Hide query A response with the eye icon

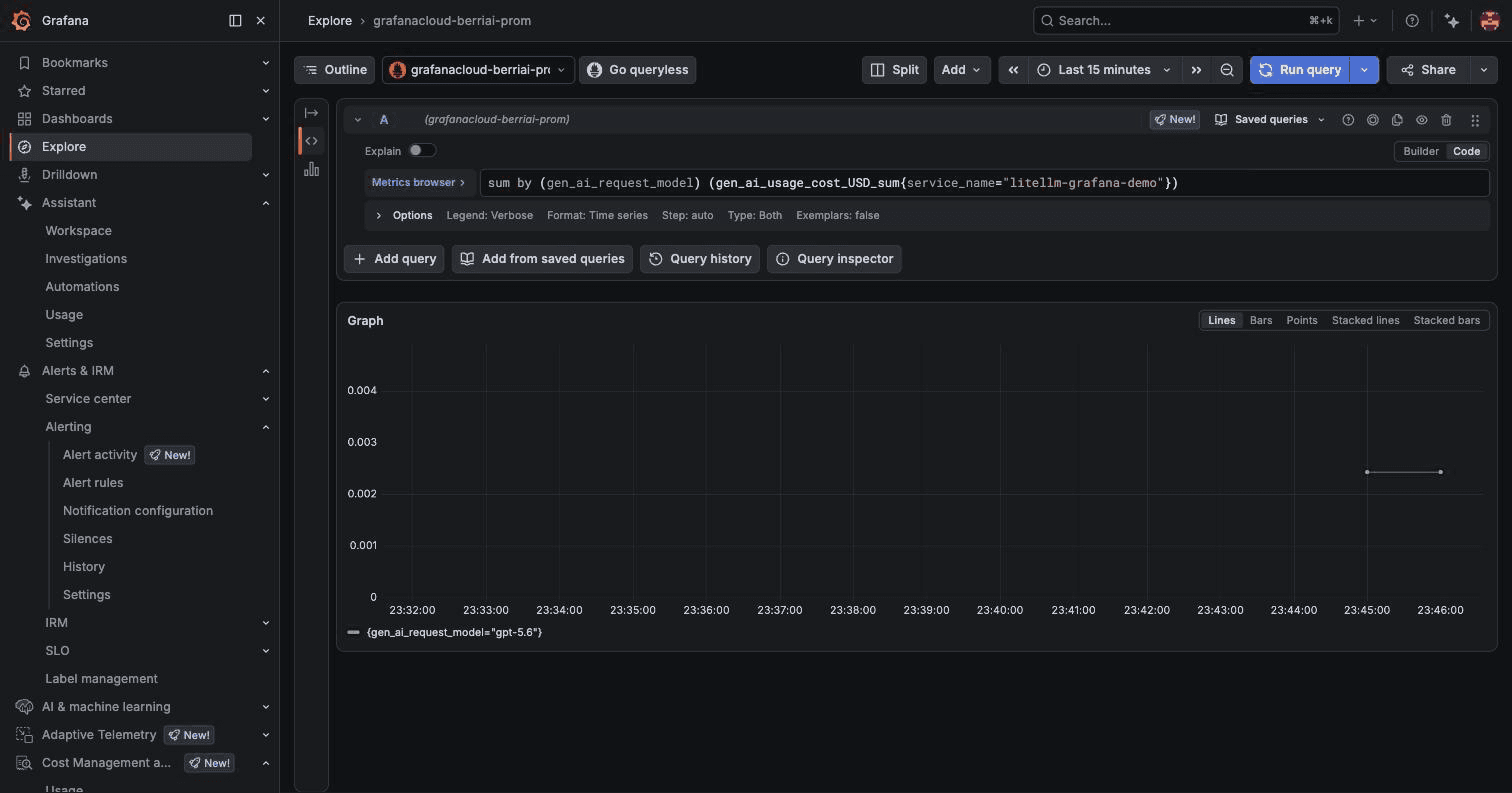[x=1421, y=120]
